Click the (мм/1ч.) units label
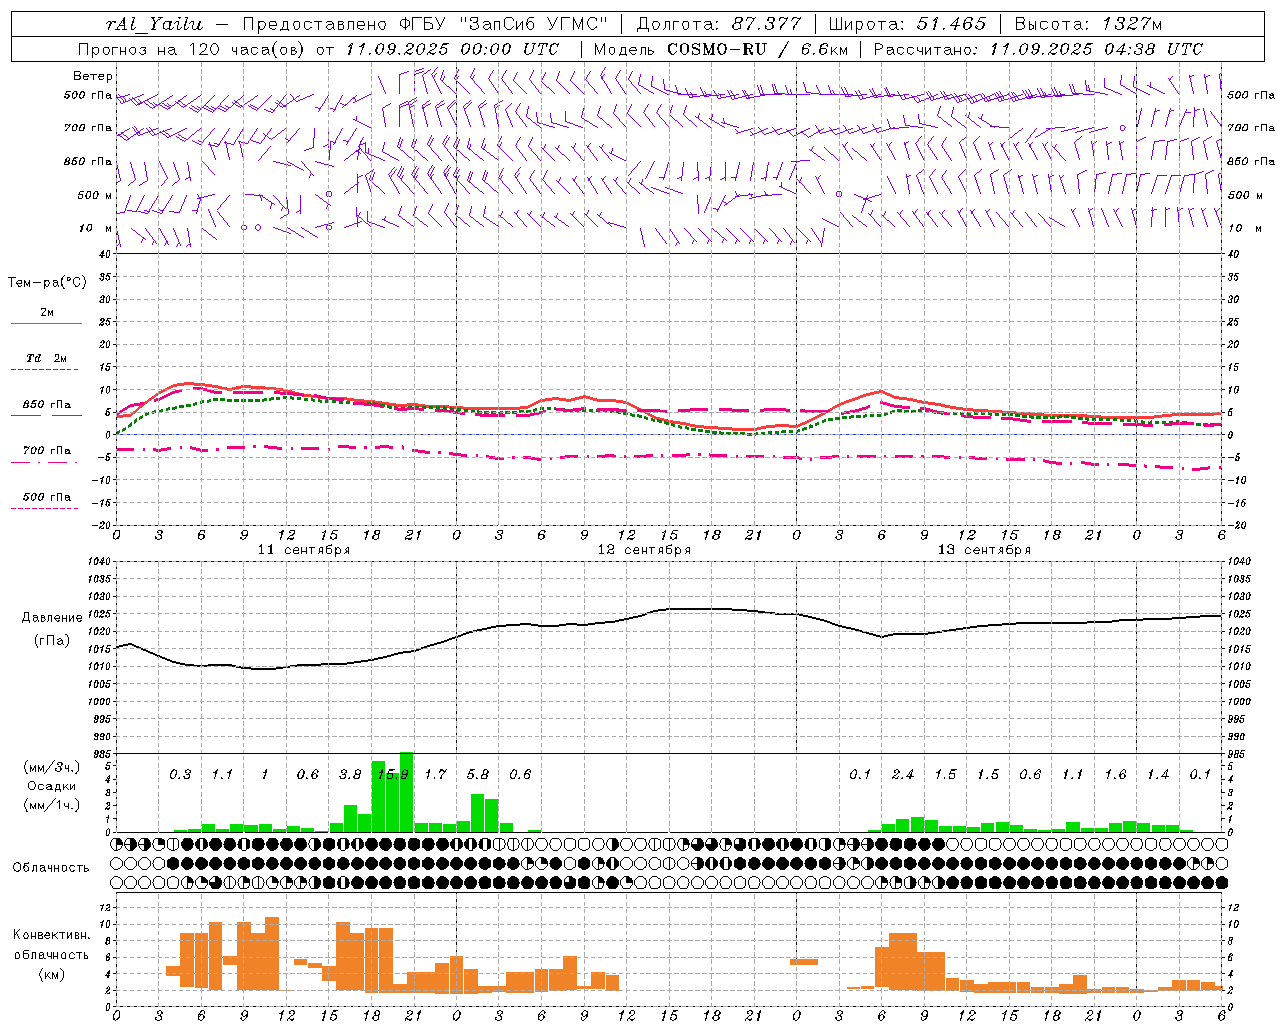This screenshot has height=1024, width=1280. (x=51, y=805)
